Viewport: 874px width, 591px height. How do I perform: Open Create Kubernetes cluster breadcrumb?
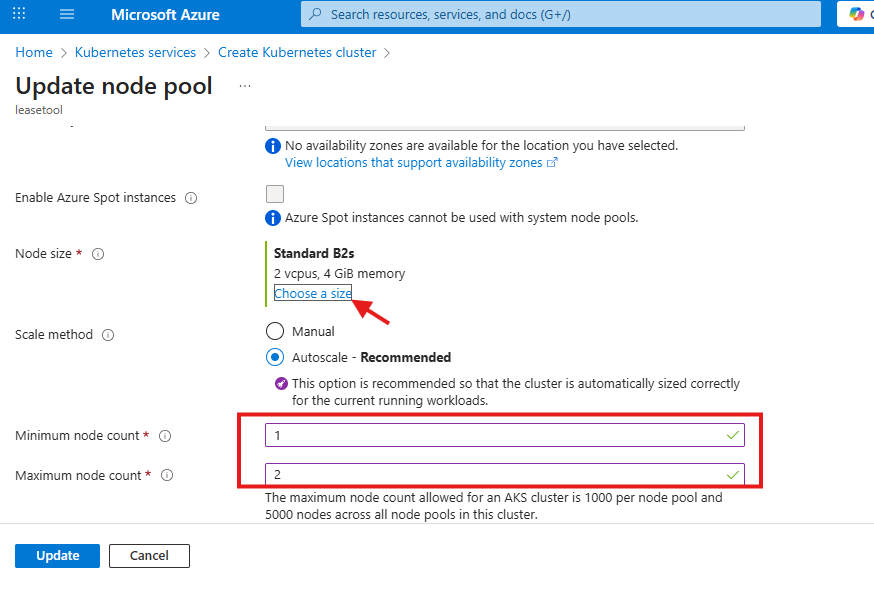296,52
